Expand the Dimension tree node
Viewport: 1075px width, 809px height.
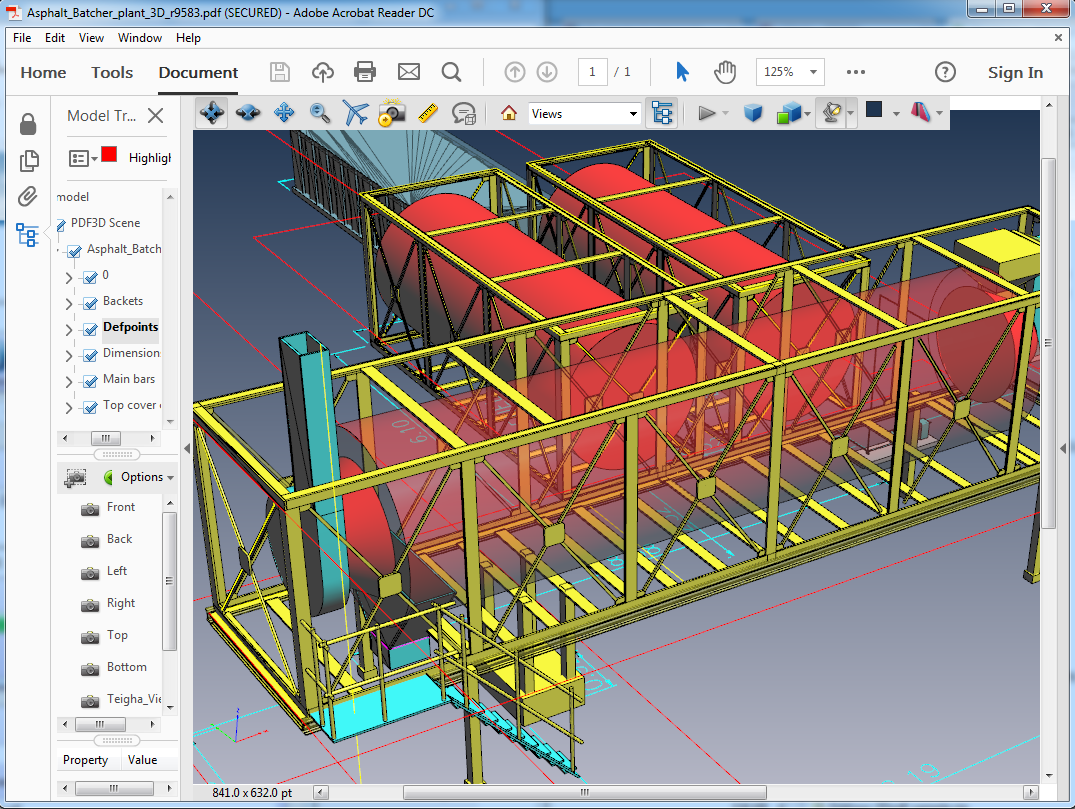[69, 355]
